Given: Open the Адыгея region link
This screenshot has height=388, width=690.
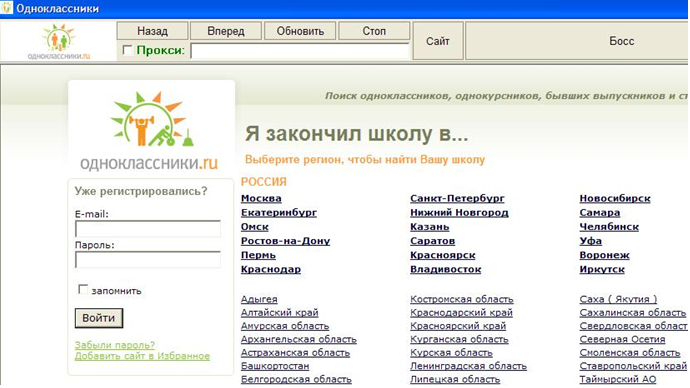Looking at the screenshot, I should 259,299.
